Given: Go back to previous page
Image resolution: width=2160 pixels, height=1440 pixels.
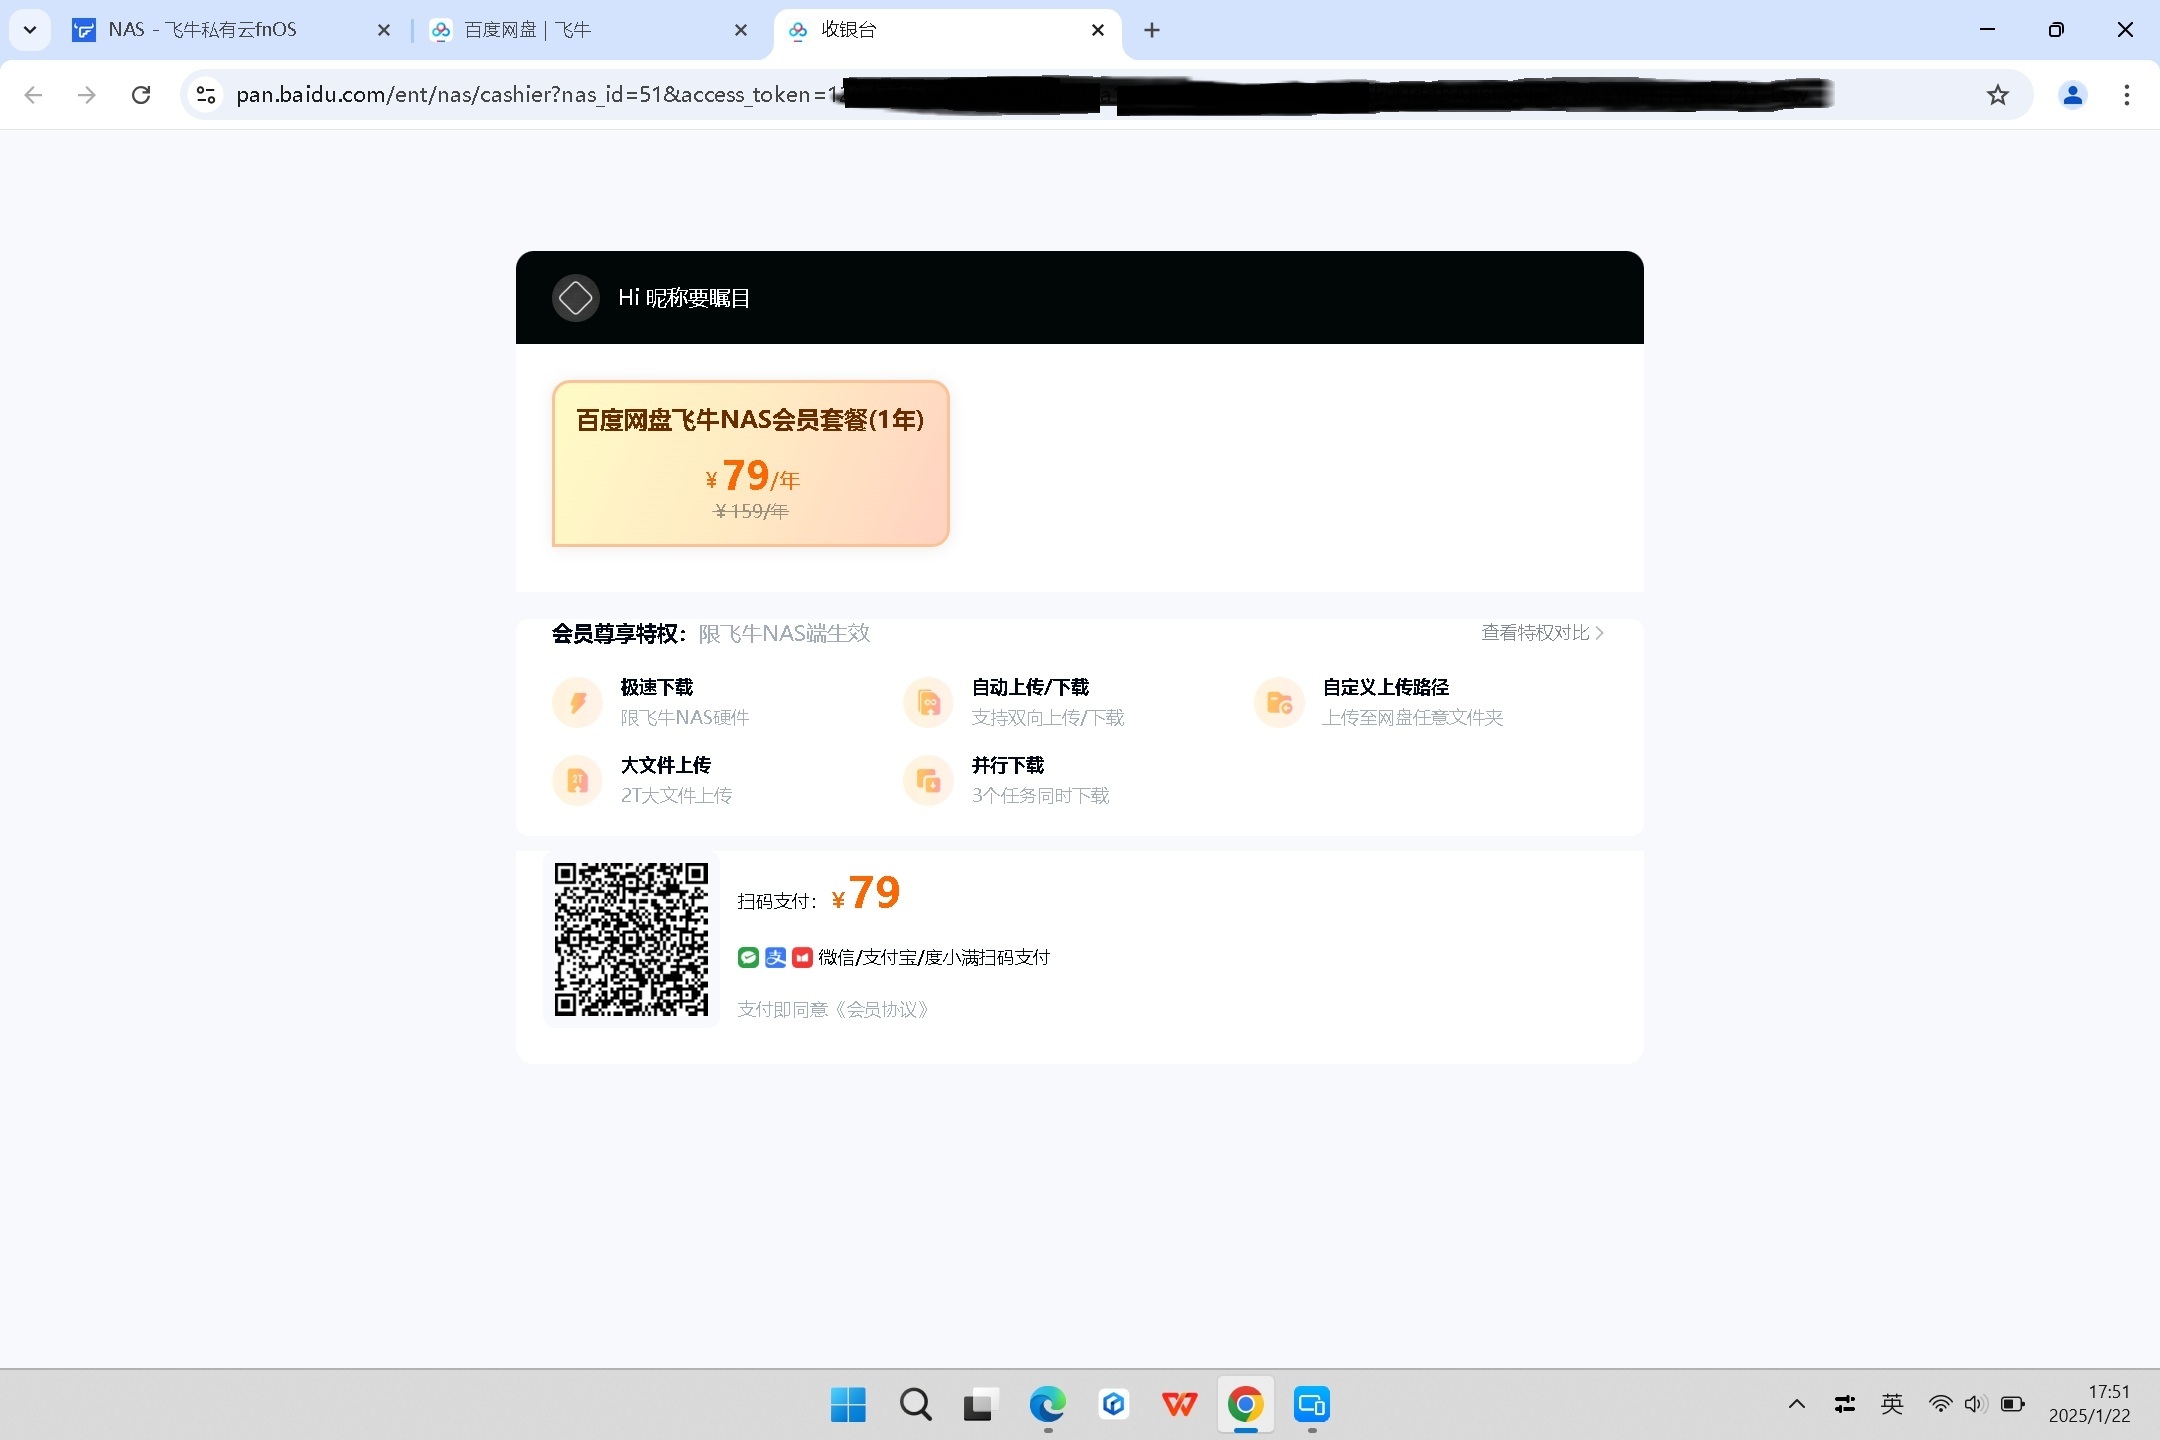Looking at the screenshot, I should (x=33, y=95).
